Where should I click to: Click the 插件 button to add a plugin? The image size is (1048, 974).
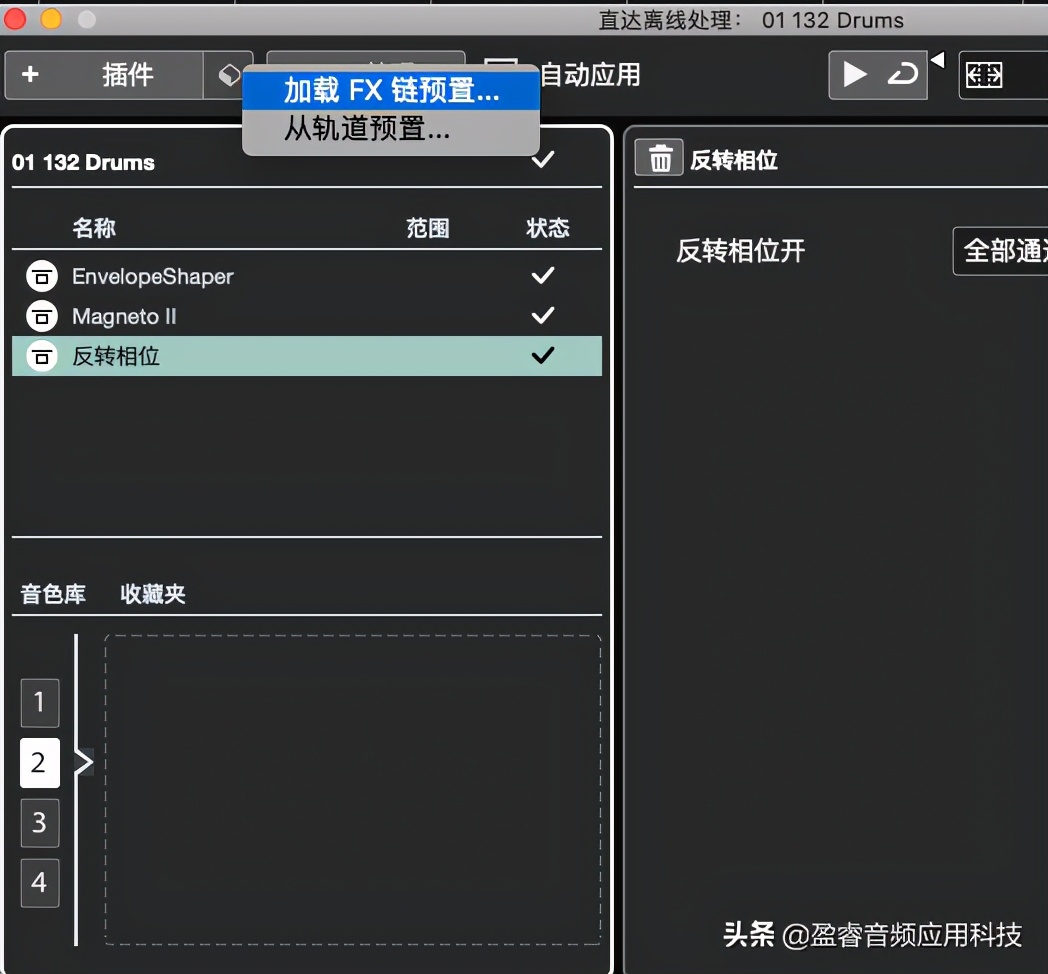pyautogui.click(x=110, y=75)
